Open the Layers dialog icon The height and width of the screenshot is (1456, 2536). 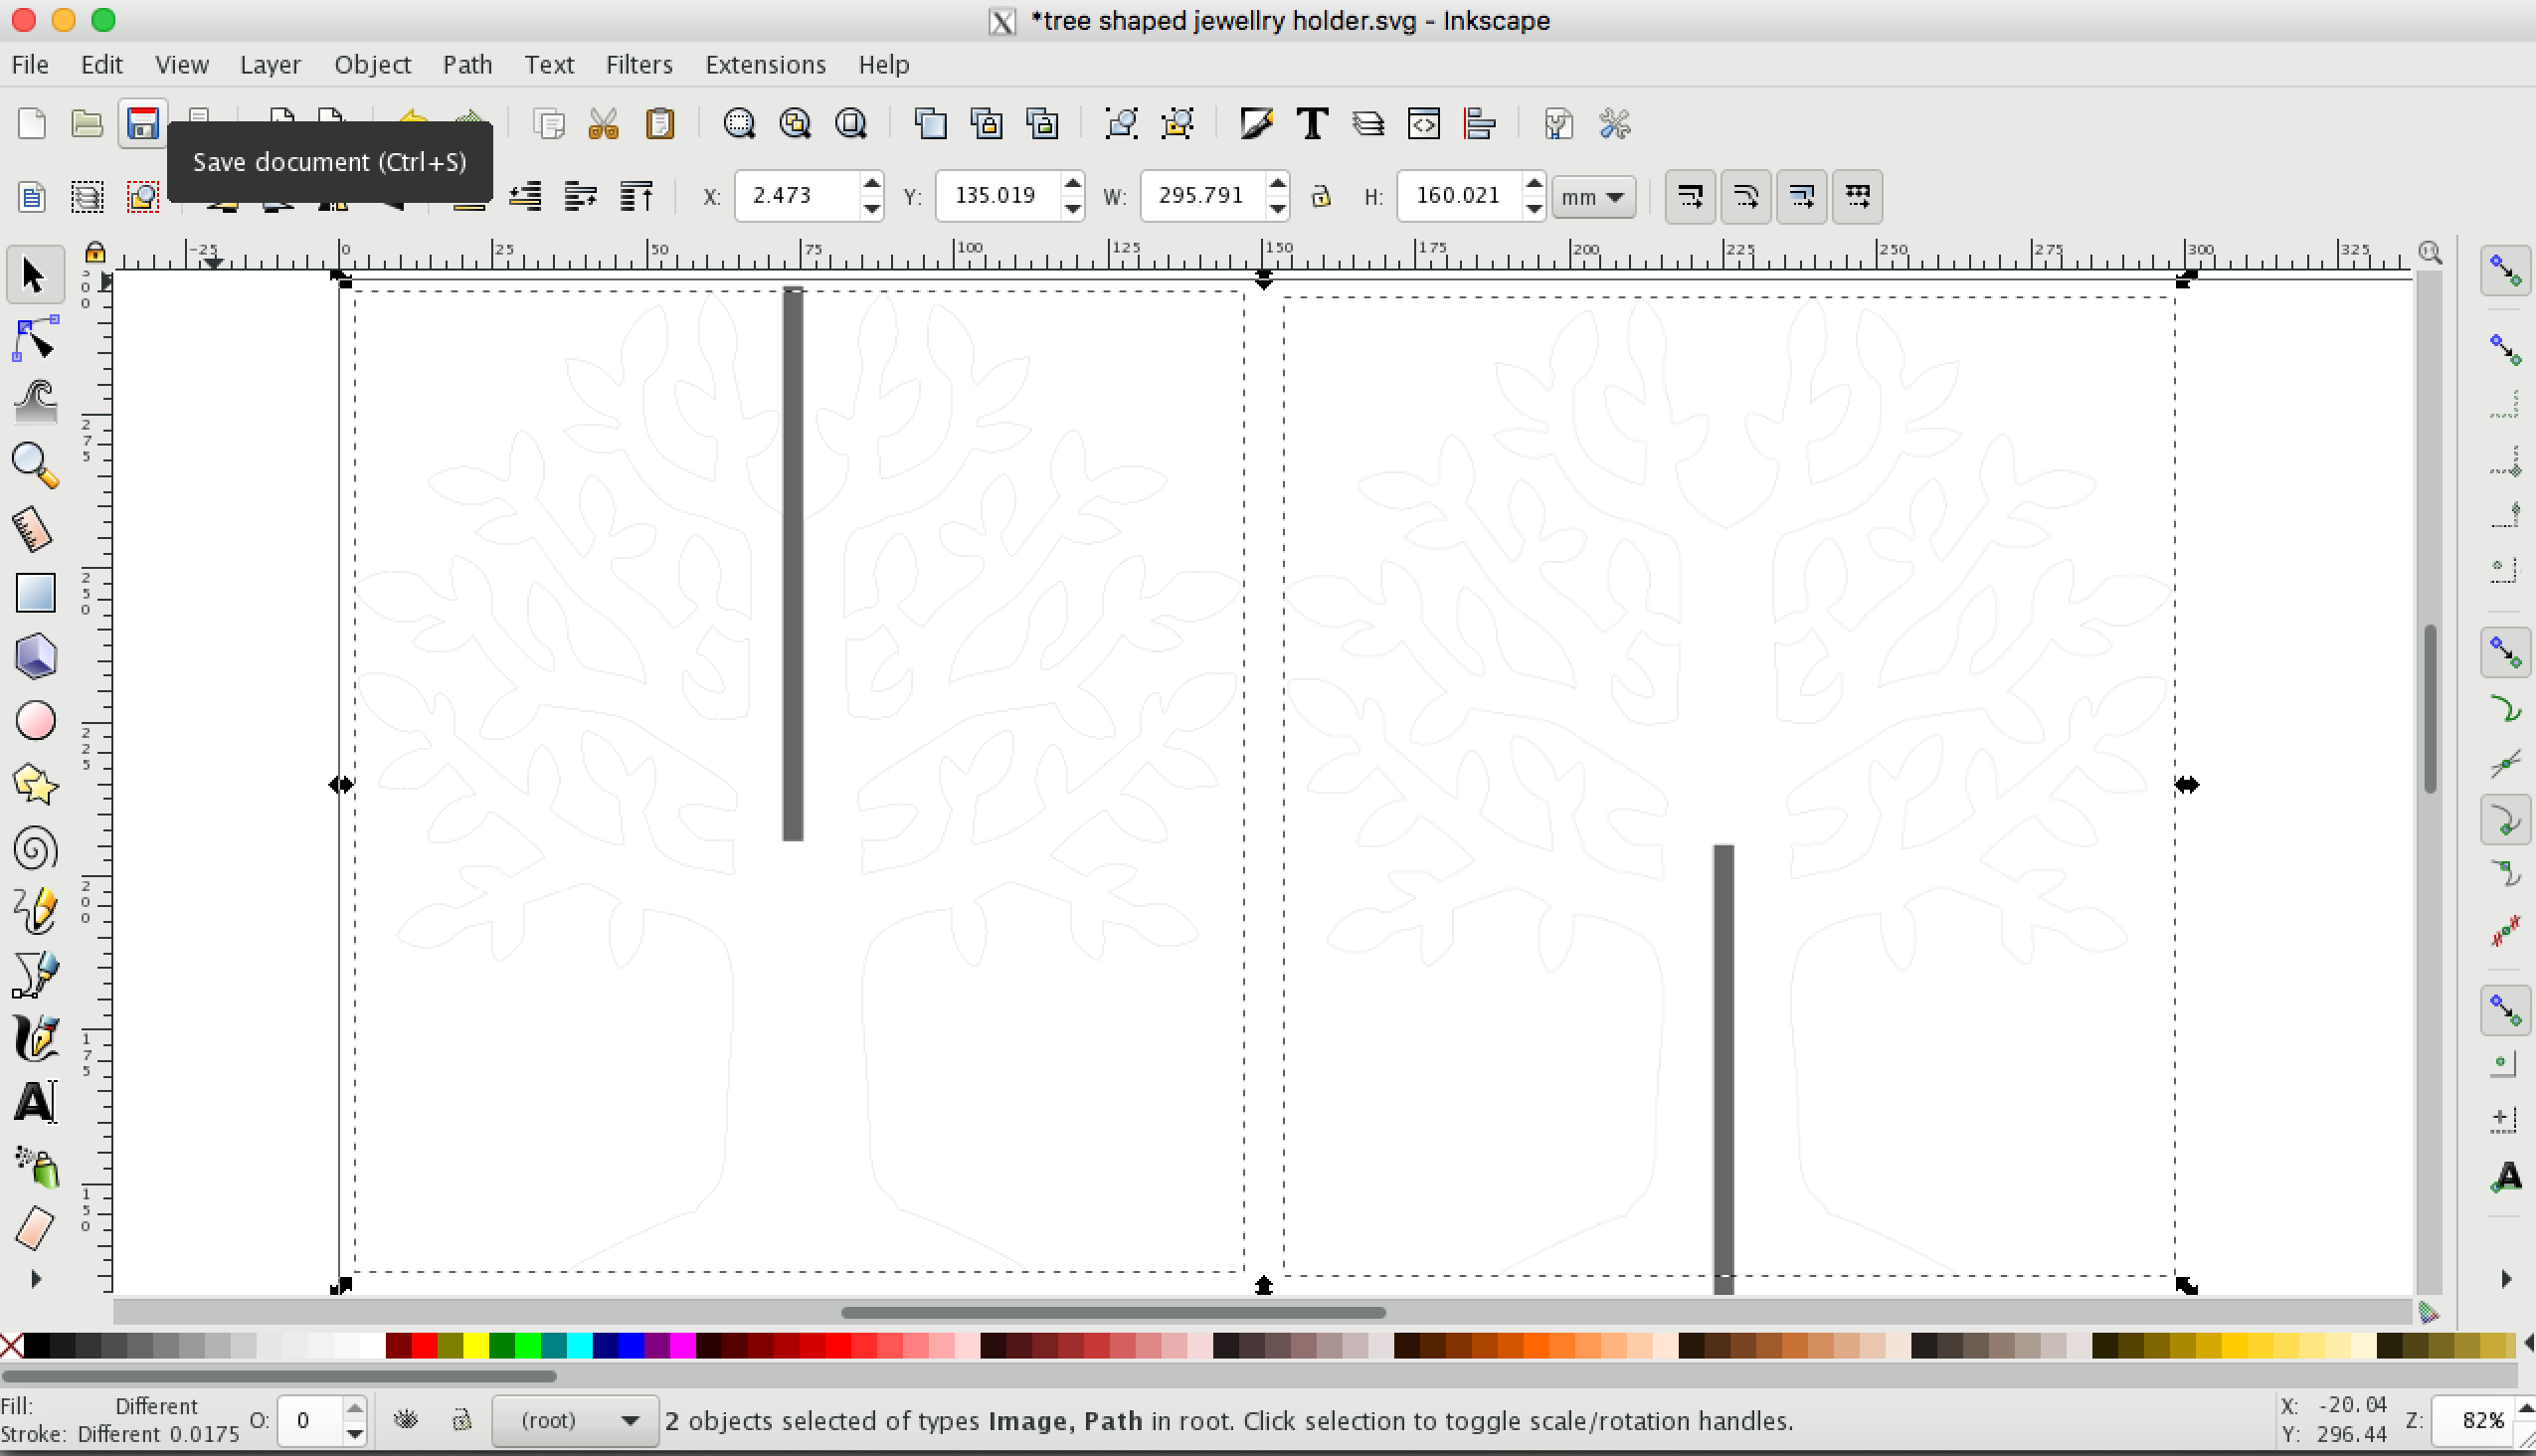[x=1368, y=124]
